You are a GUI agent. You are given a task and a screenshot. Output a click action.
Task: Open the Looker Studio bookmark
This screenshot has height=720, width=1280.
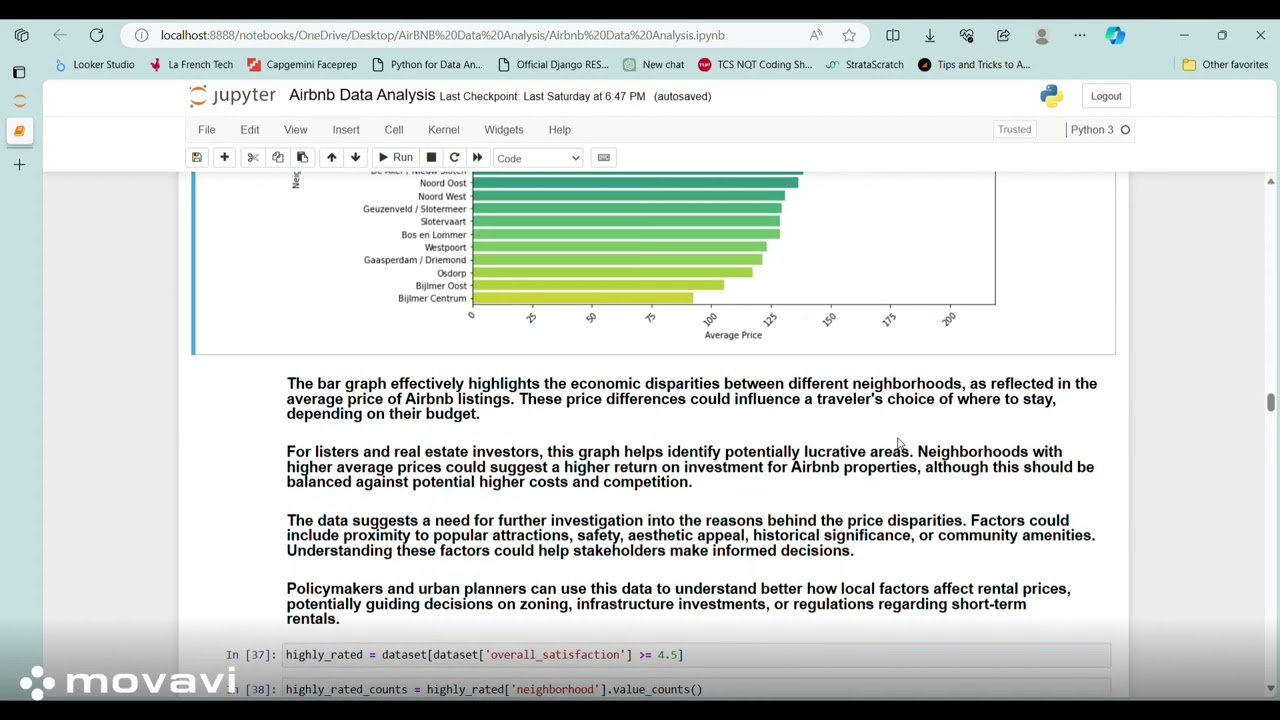(95, 65)
